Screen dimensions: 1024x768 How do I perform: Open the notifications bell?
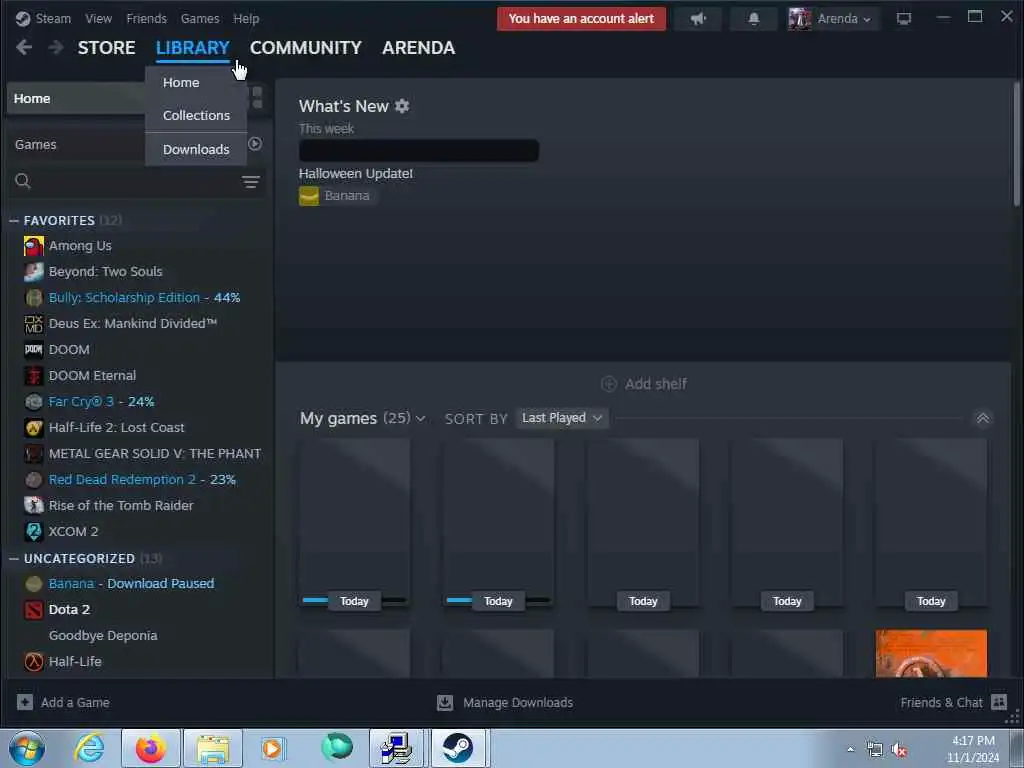[754, 18]
